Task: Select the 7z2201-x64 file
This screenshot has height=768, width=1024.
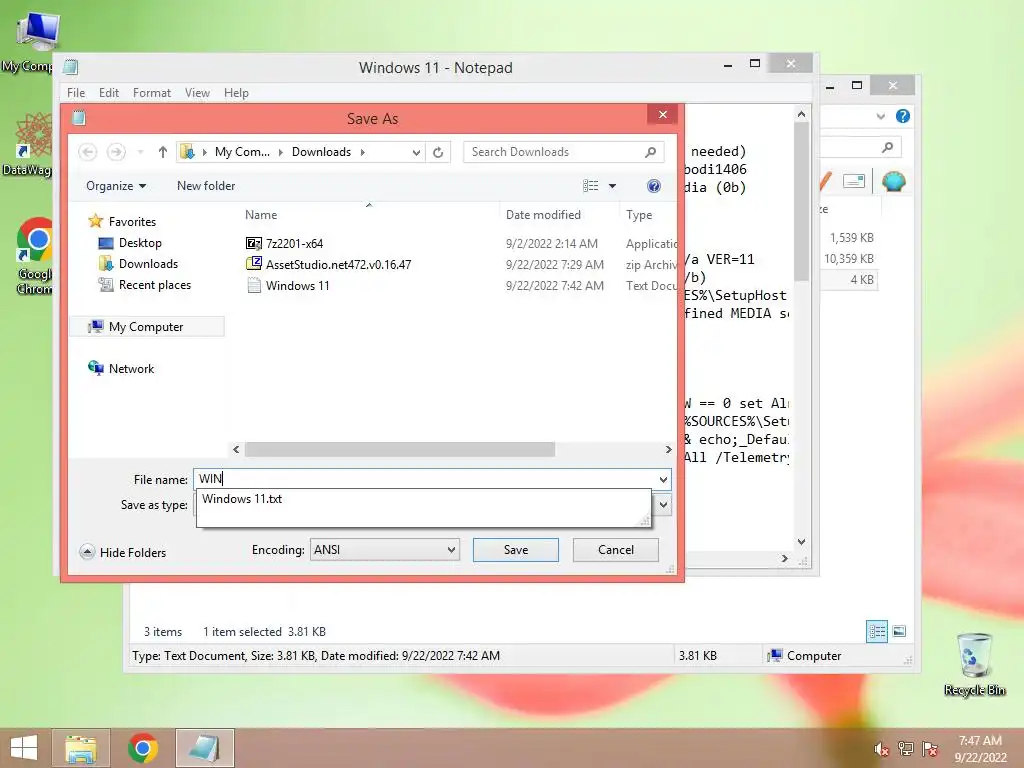Action: 285,244
